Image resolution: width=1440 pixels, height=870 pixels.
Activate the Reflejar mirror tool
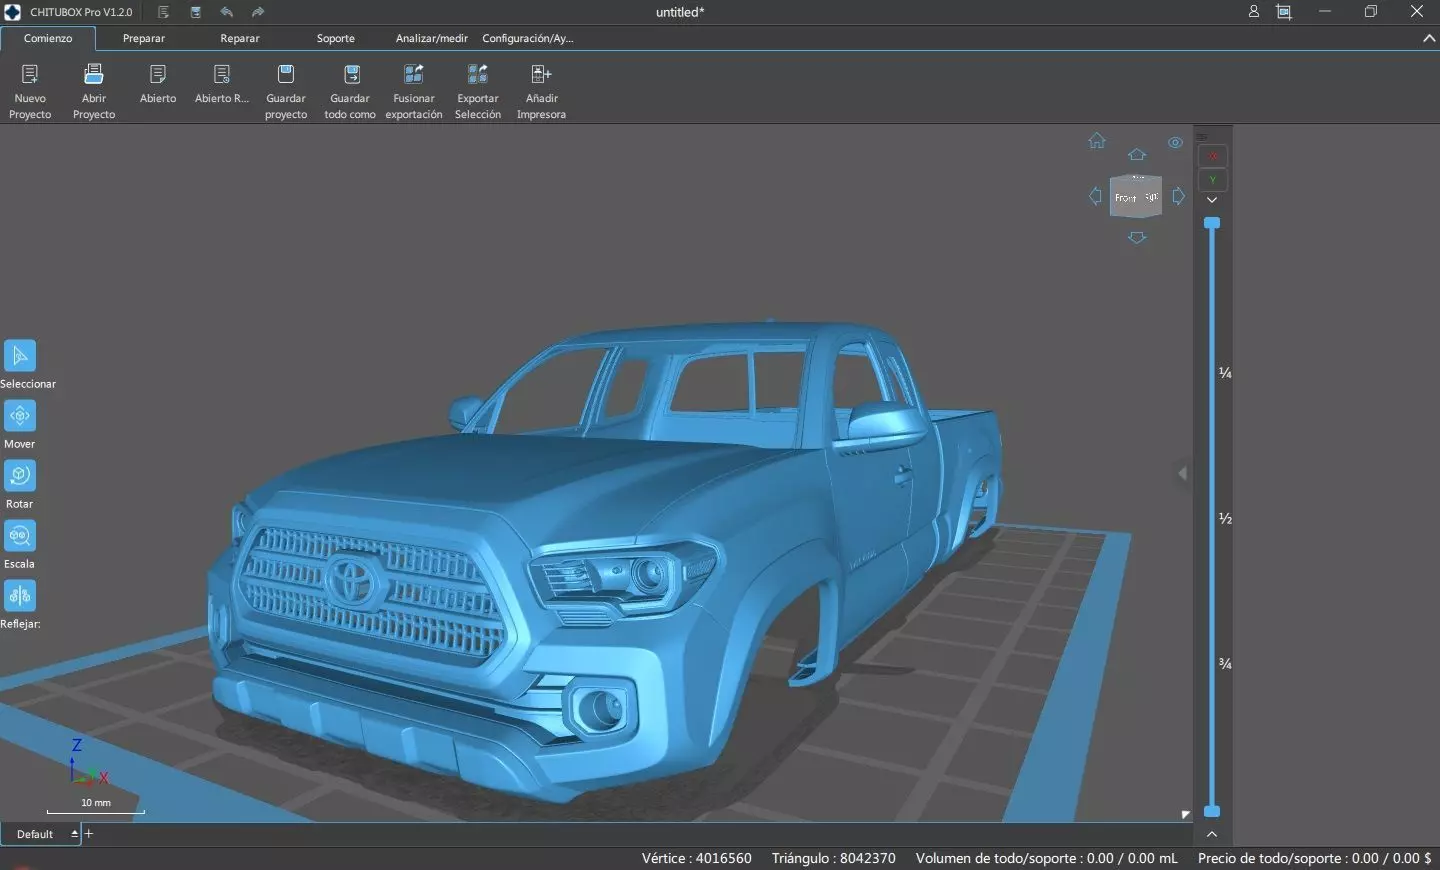click(x=20, y=596)
